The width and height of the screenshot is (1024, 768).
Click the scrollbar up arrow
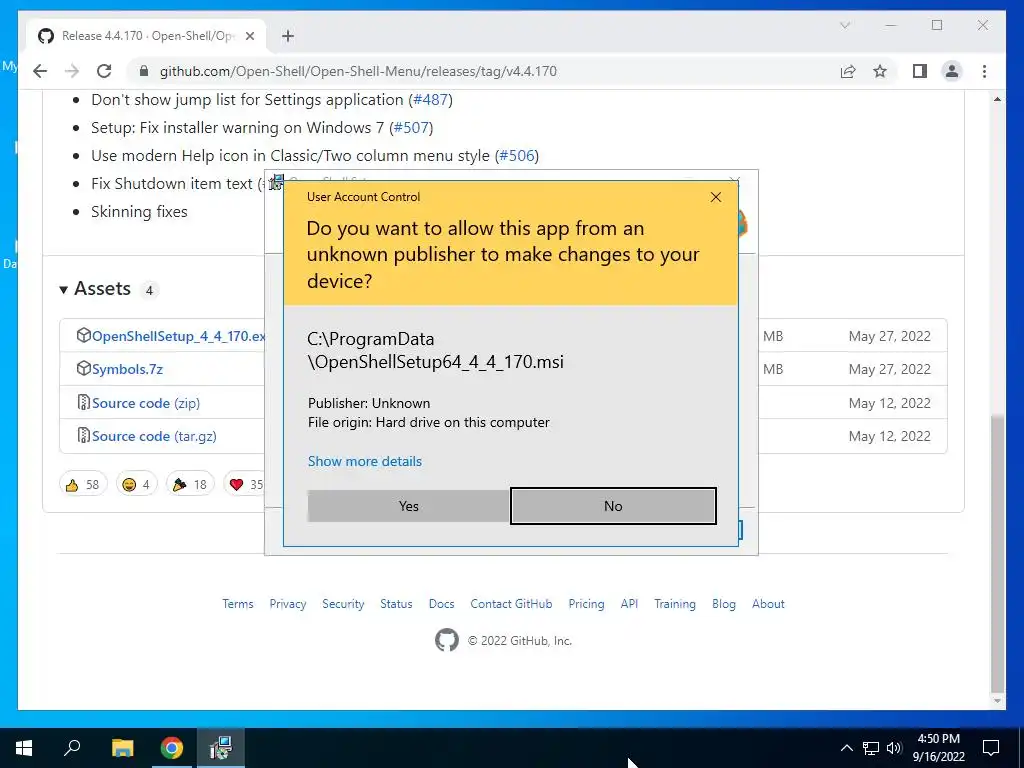(997, 99)
